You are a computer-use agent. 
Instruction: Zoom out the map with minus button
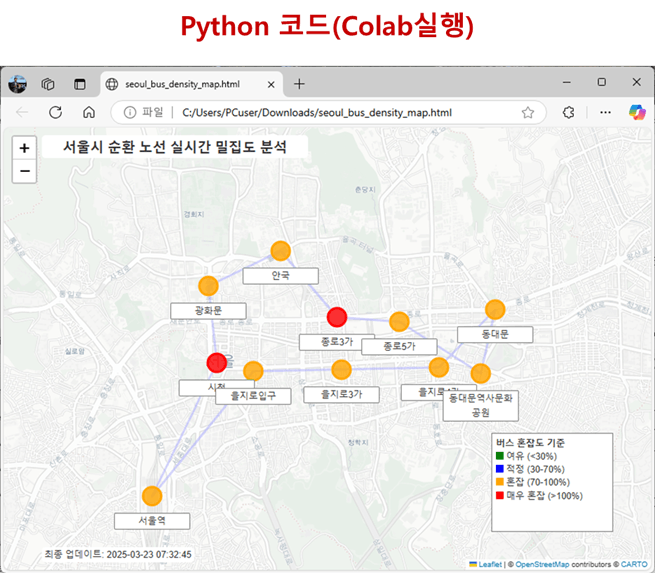(24, 171)
